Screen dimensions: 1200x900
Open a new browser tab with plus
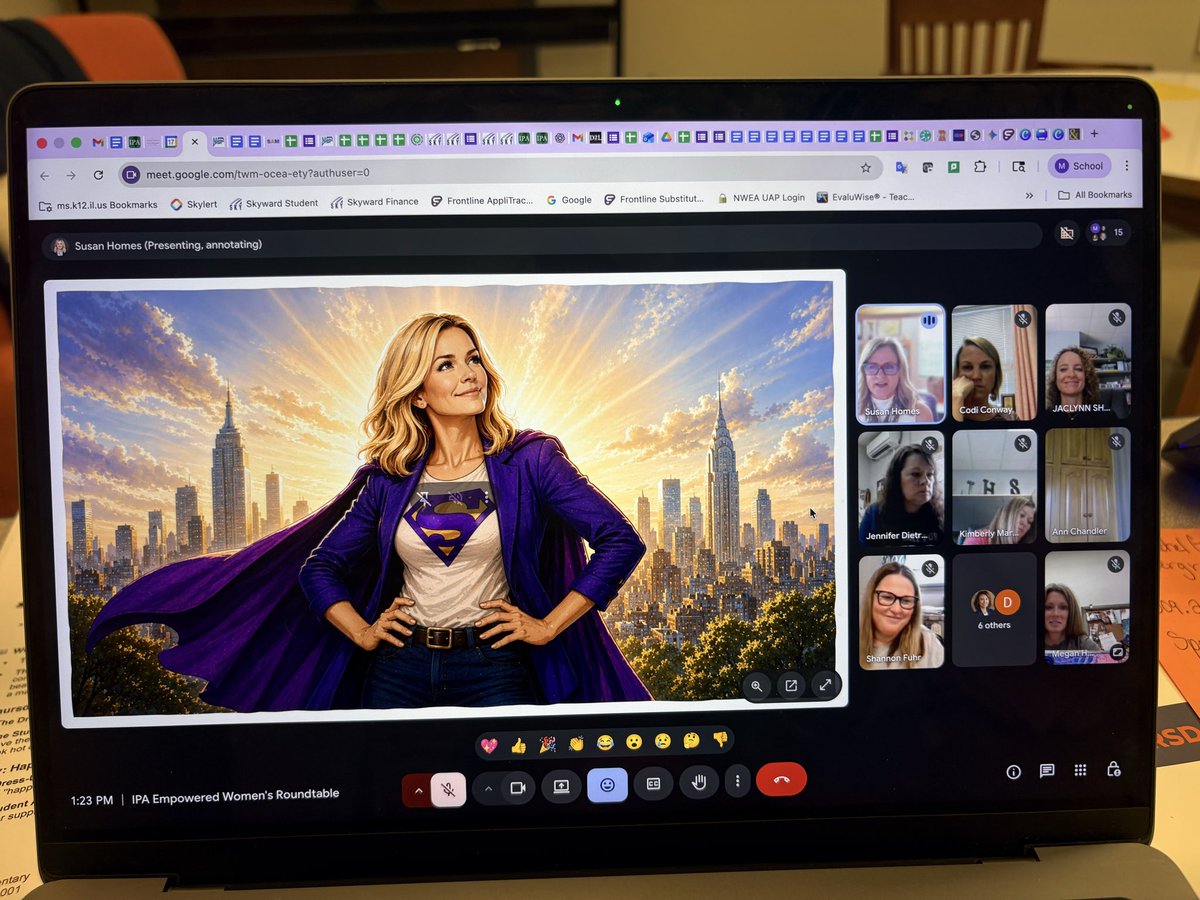(1094, 133)
